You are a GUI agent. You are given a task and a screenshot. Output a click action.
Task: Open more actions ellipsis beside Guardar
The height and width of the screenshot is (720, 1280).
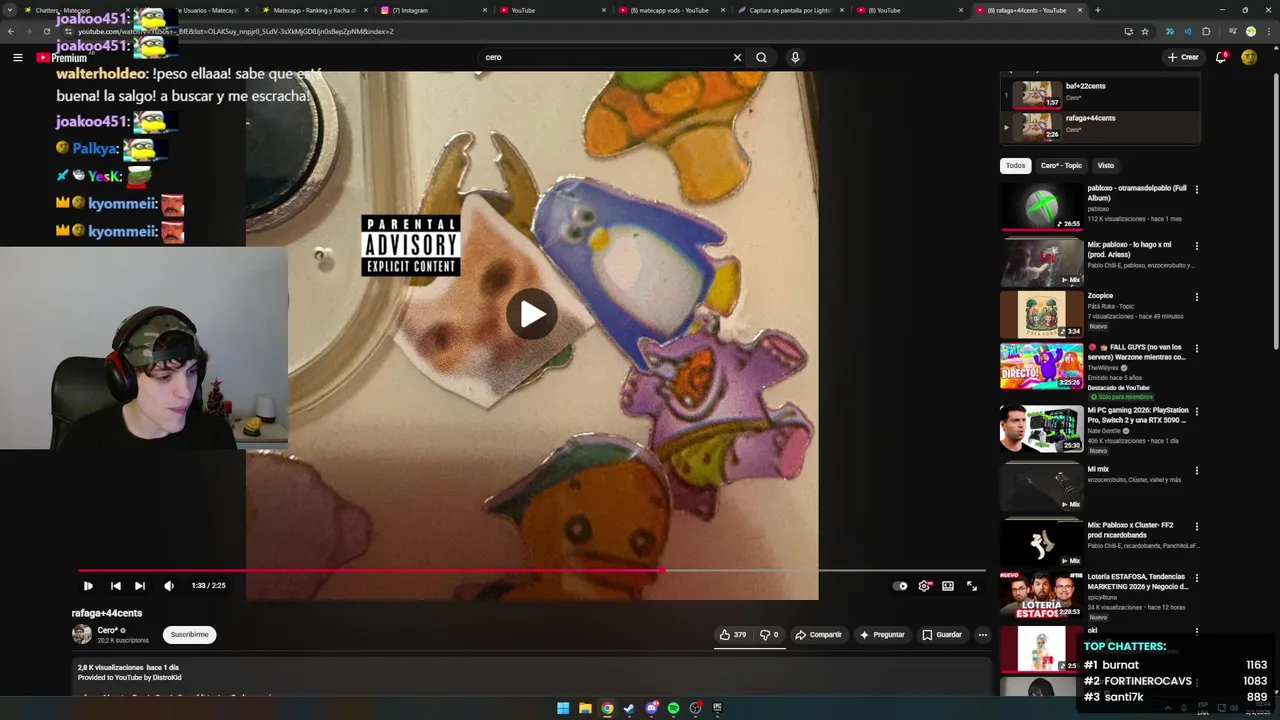point(982,635)
